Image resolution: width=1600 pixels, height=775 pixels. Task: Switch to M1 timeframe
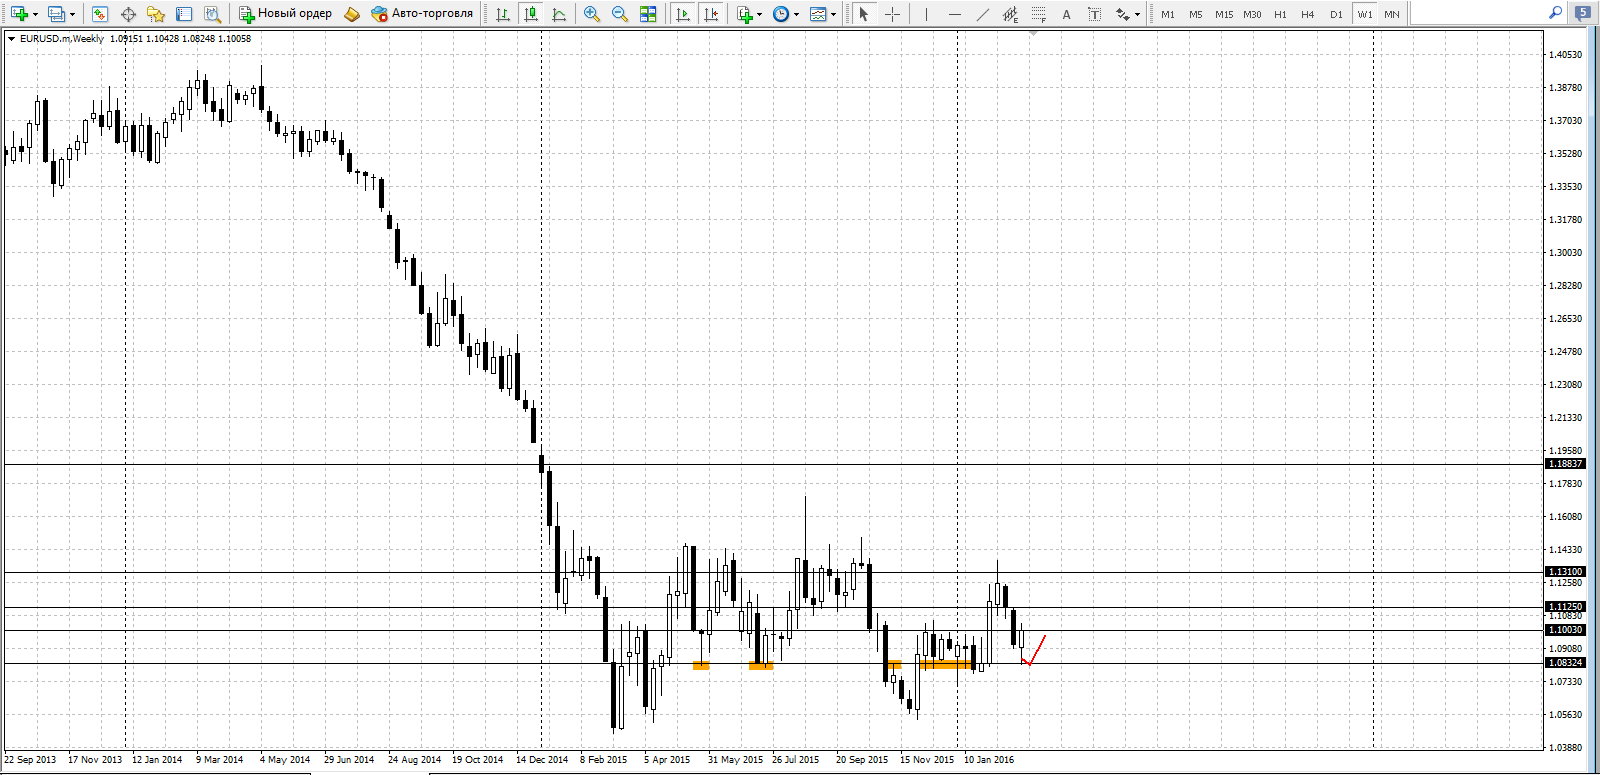(x=1168, y=14)
